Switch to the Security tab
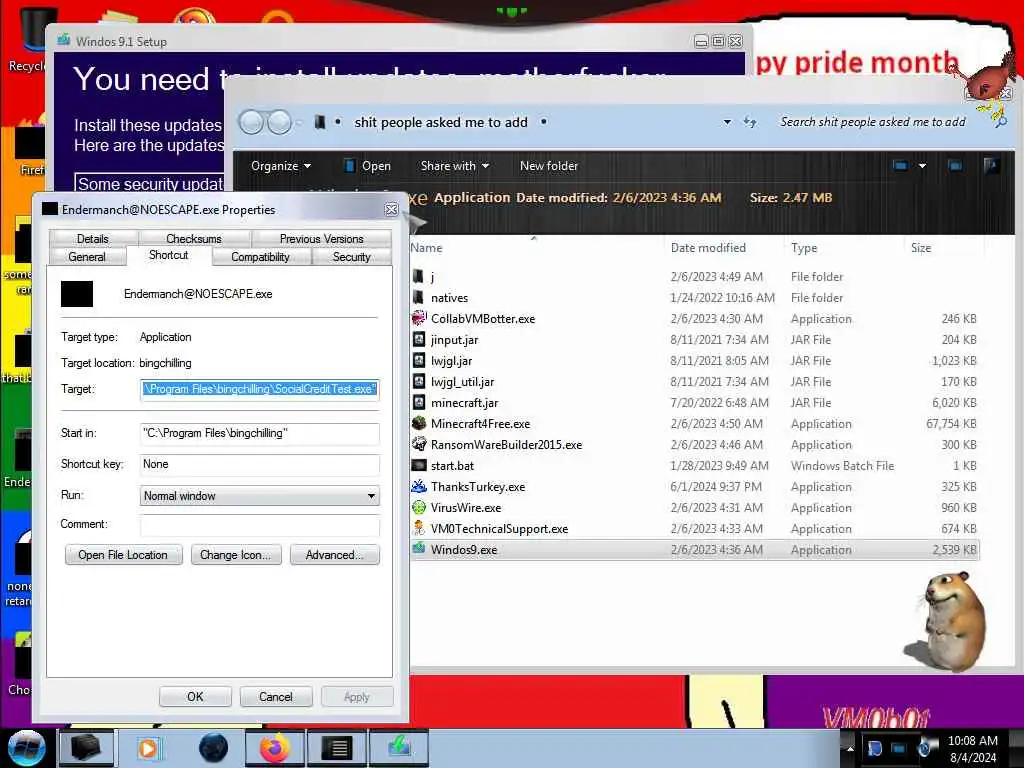This screenshot has width=1024, height=768. (x=351, y=257)
